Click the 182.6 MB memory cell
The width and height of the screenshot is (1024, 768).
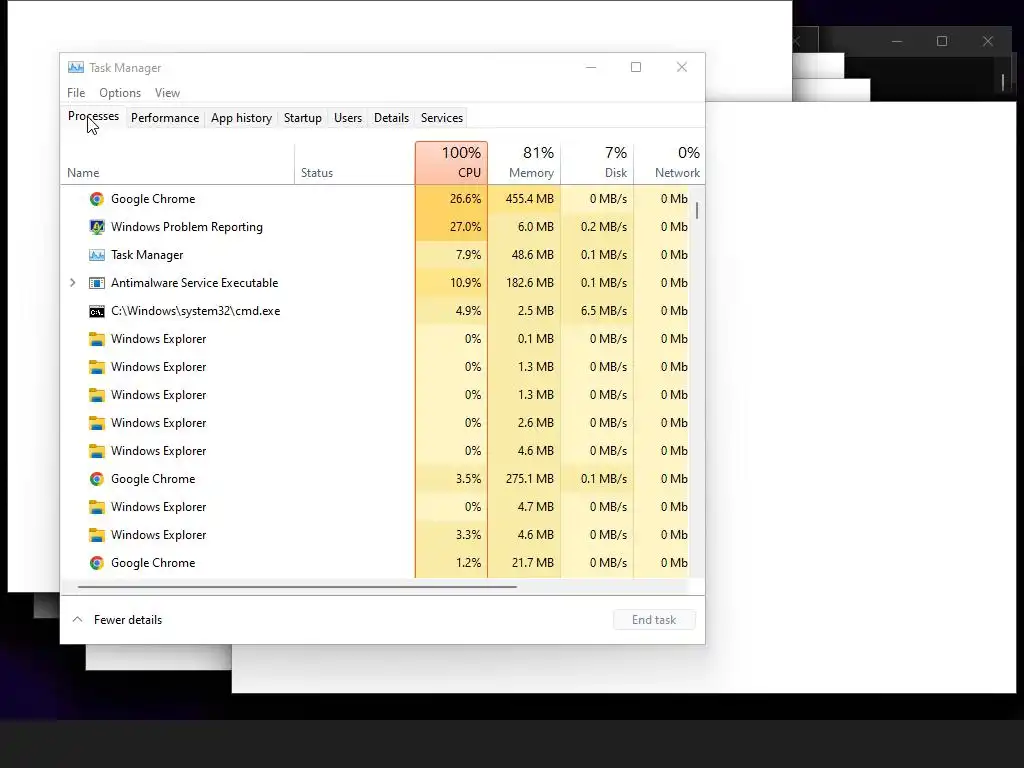point(524,283)
